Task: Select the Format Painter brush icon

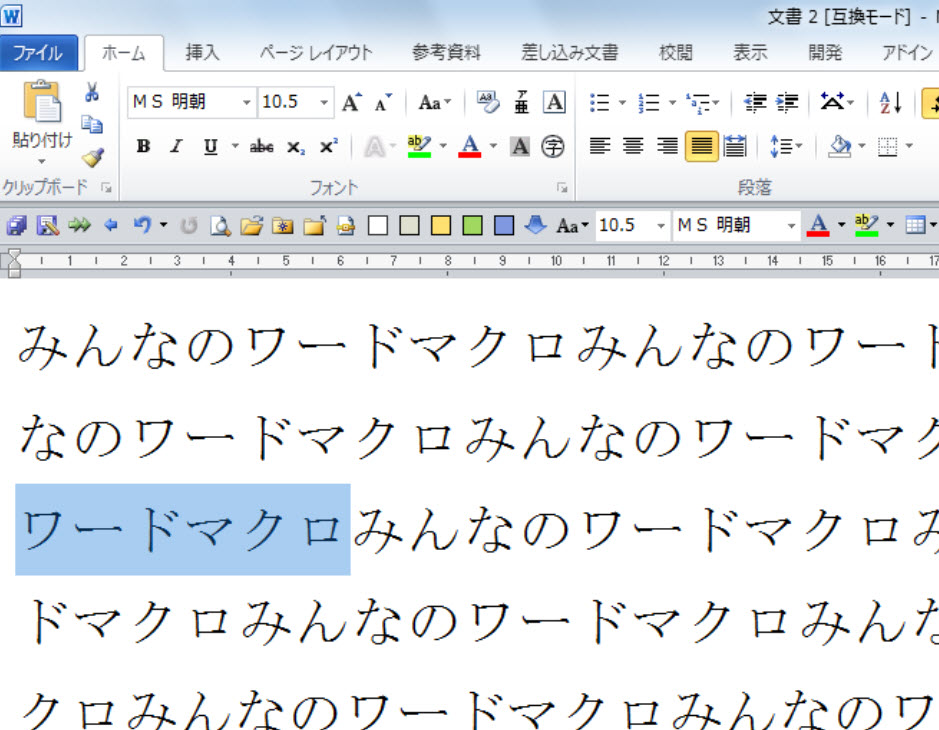Action: (92, 157)
